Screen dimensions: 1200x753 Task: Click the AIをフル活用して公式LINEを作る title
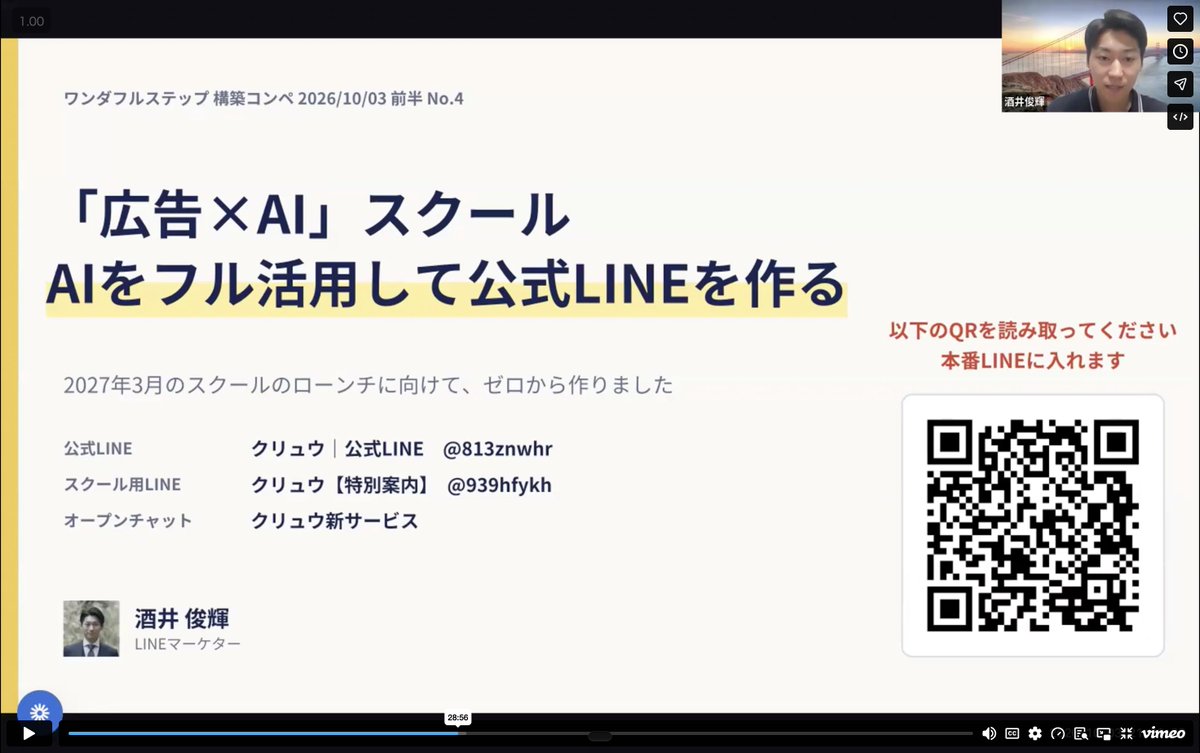446,285
